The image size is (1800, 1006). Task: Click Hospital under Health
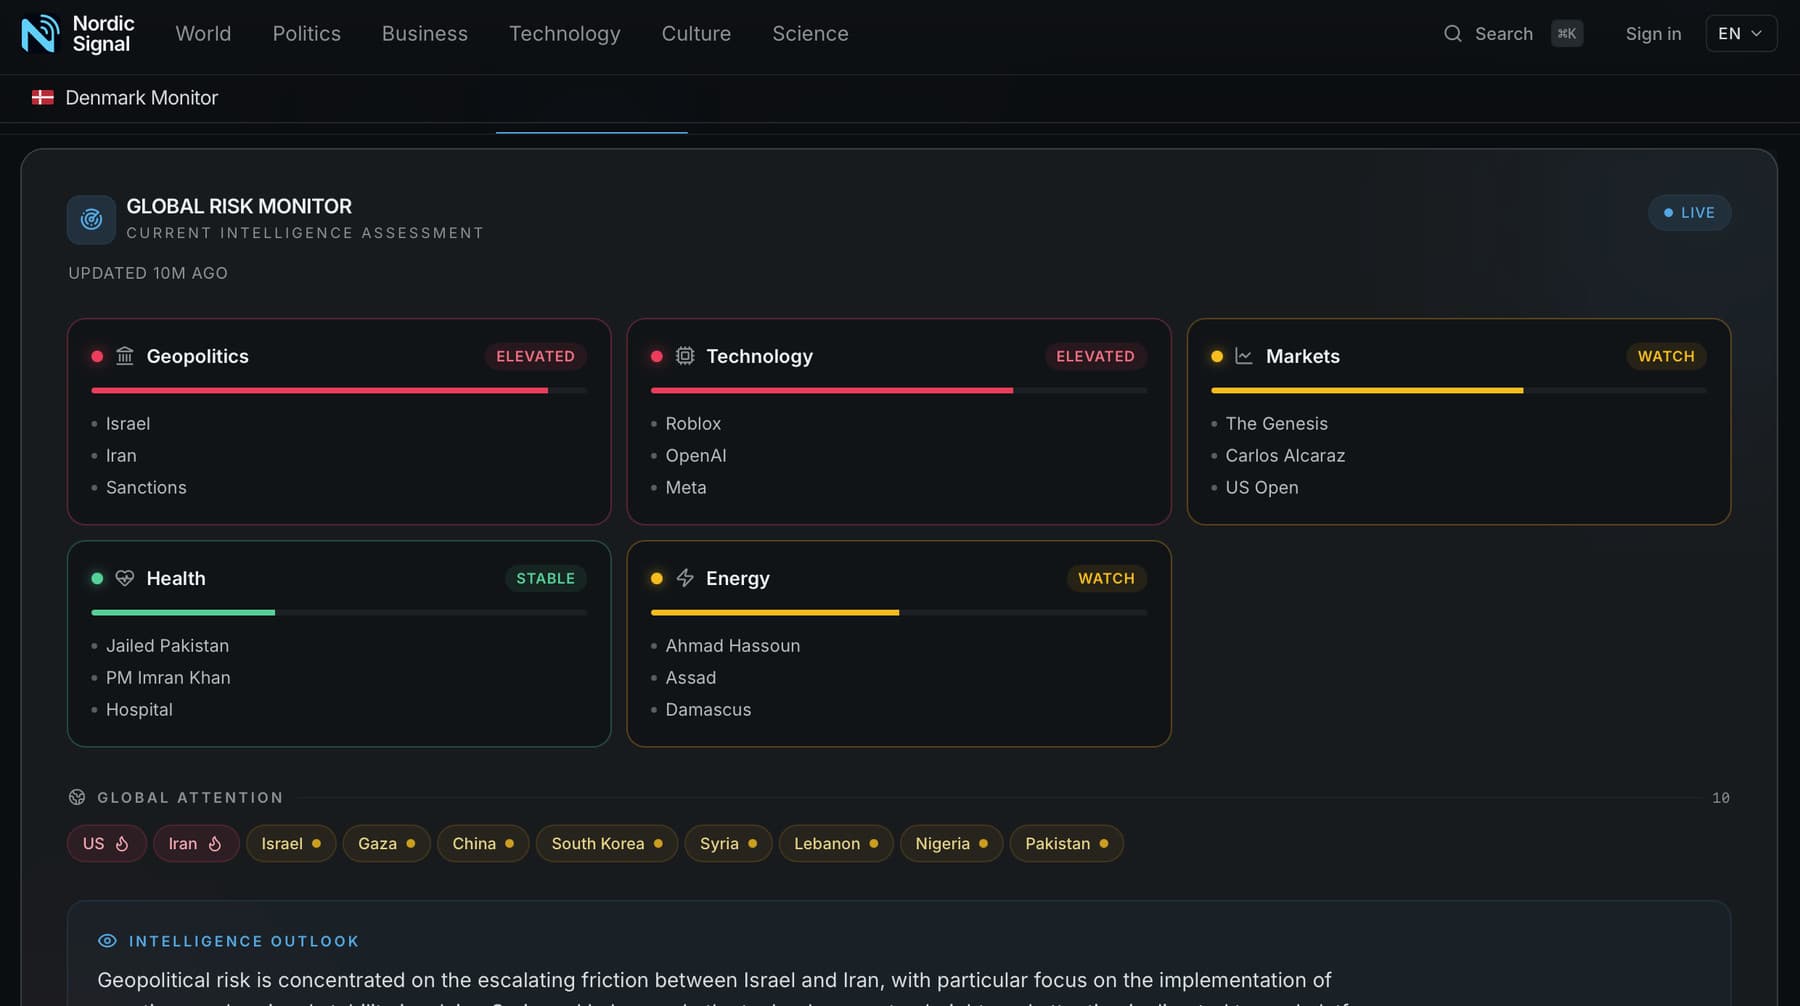(139, 709)
